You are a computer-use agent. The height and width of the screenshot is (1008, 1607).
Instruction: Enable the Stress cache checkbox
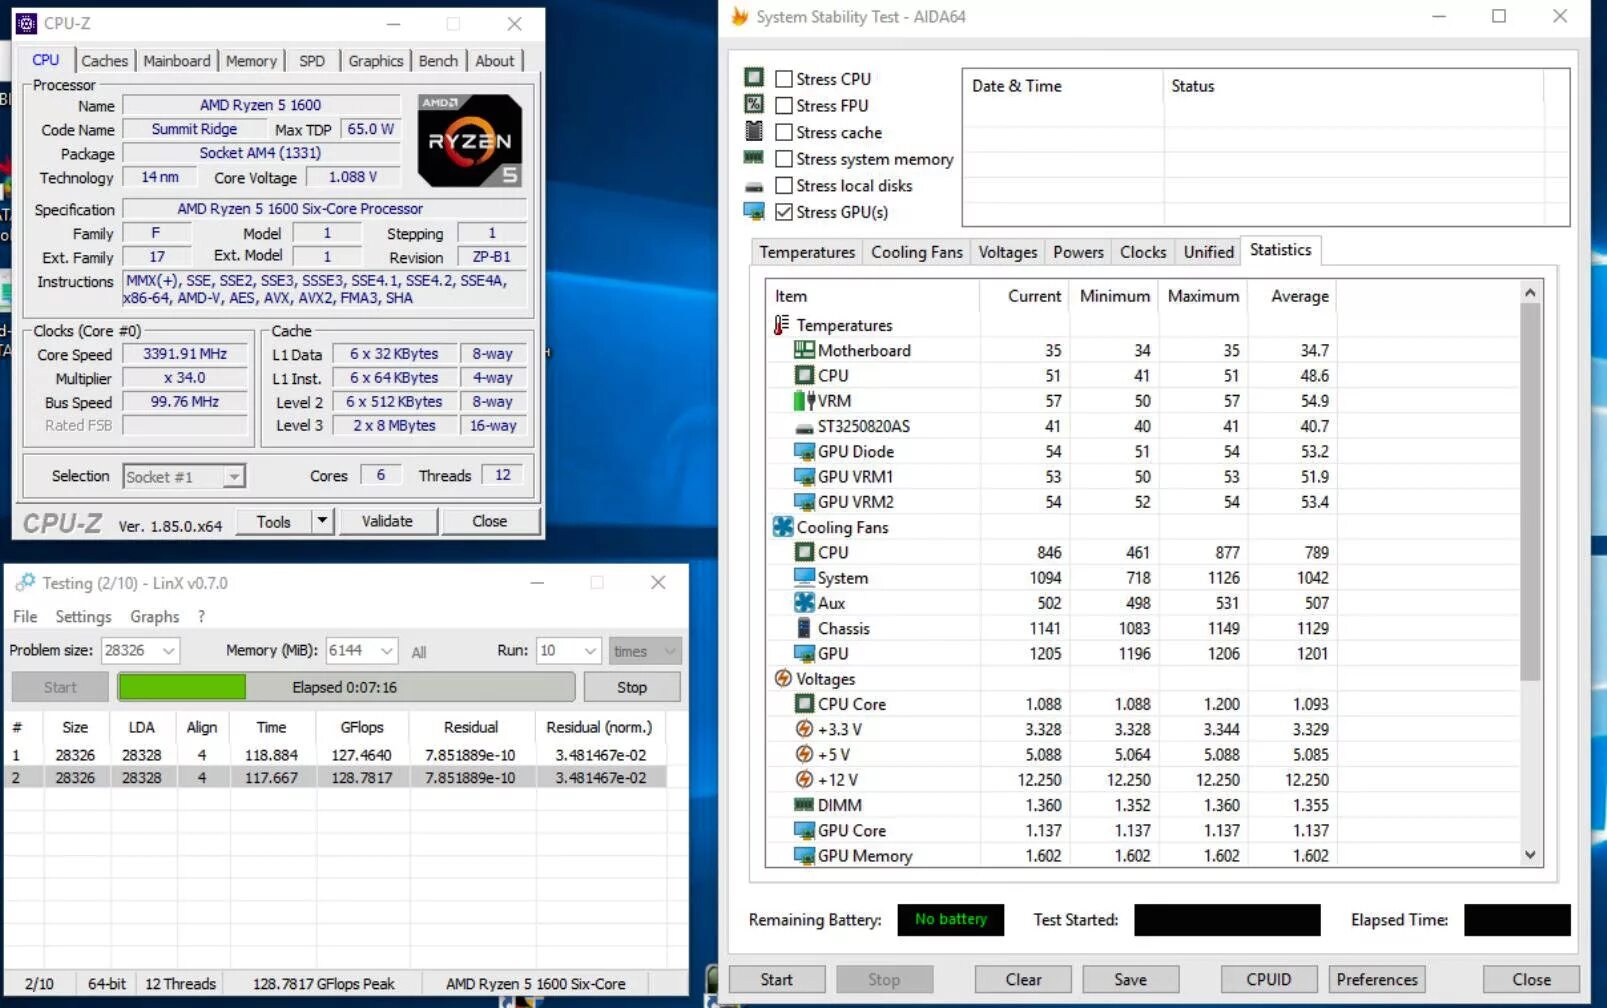[x=784, y=132]
